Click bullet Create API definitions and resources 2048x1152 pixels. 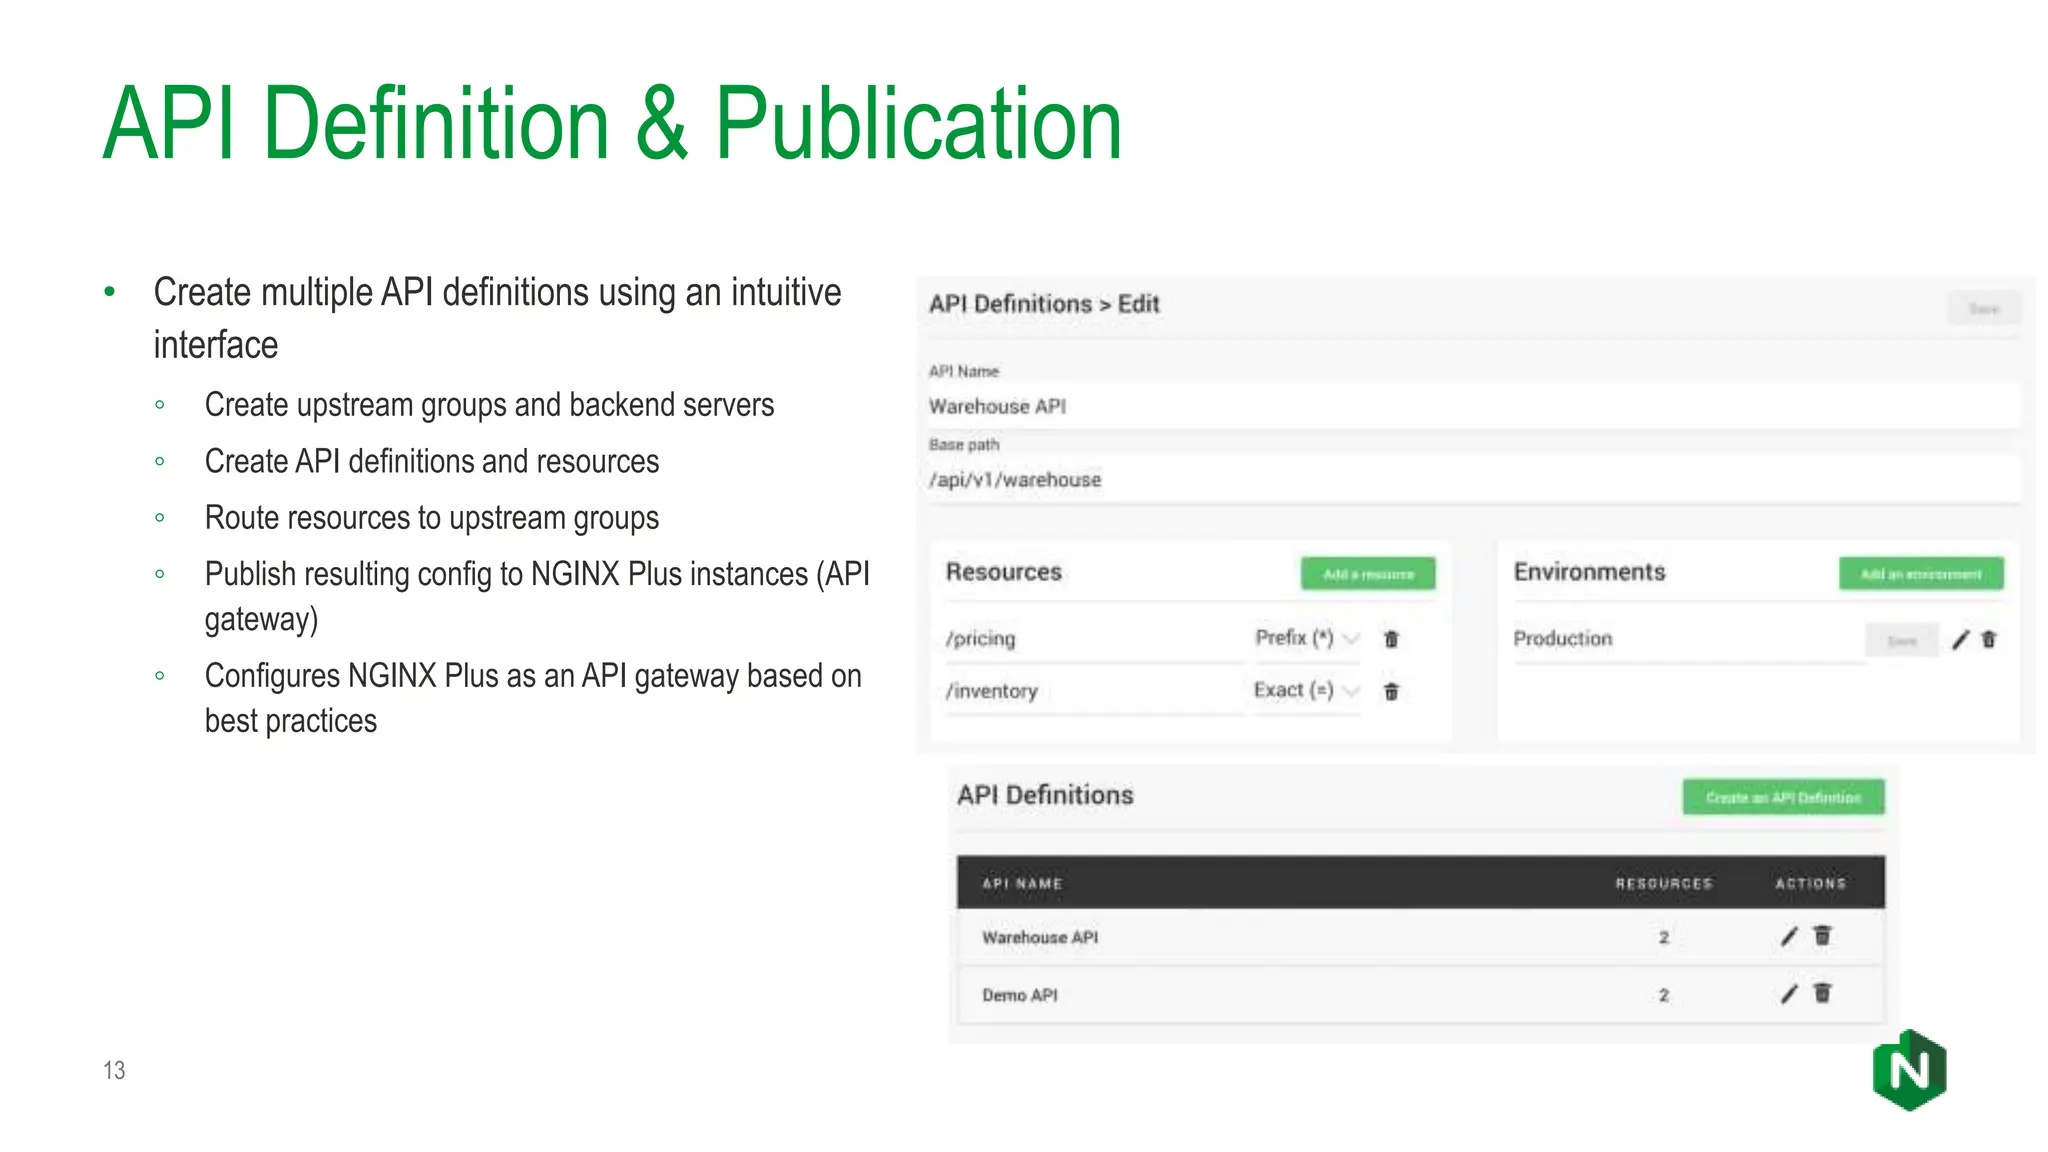[432, 462]
